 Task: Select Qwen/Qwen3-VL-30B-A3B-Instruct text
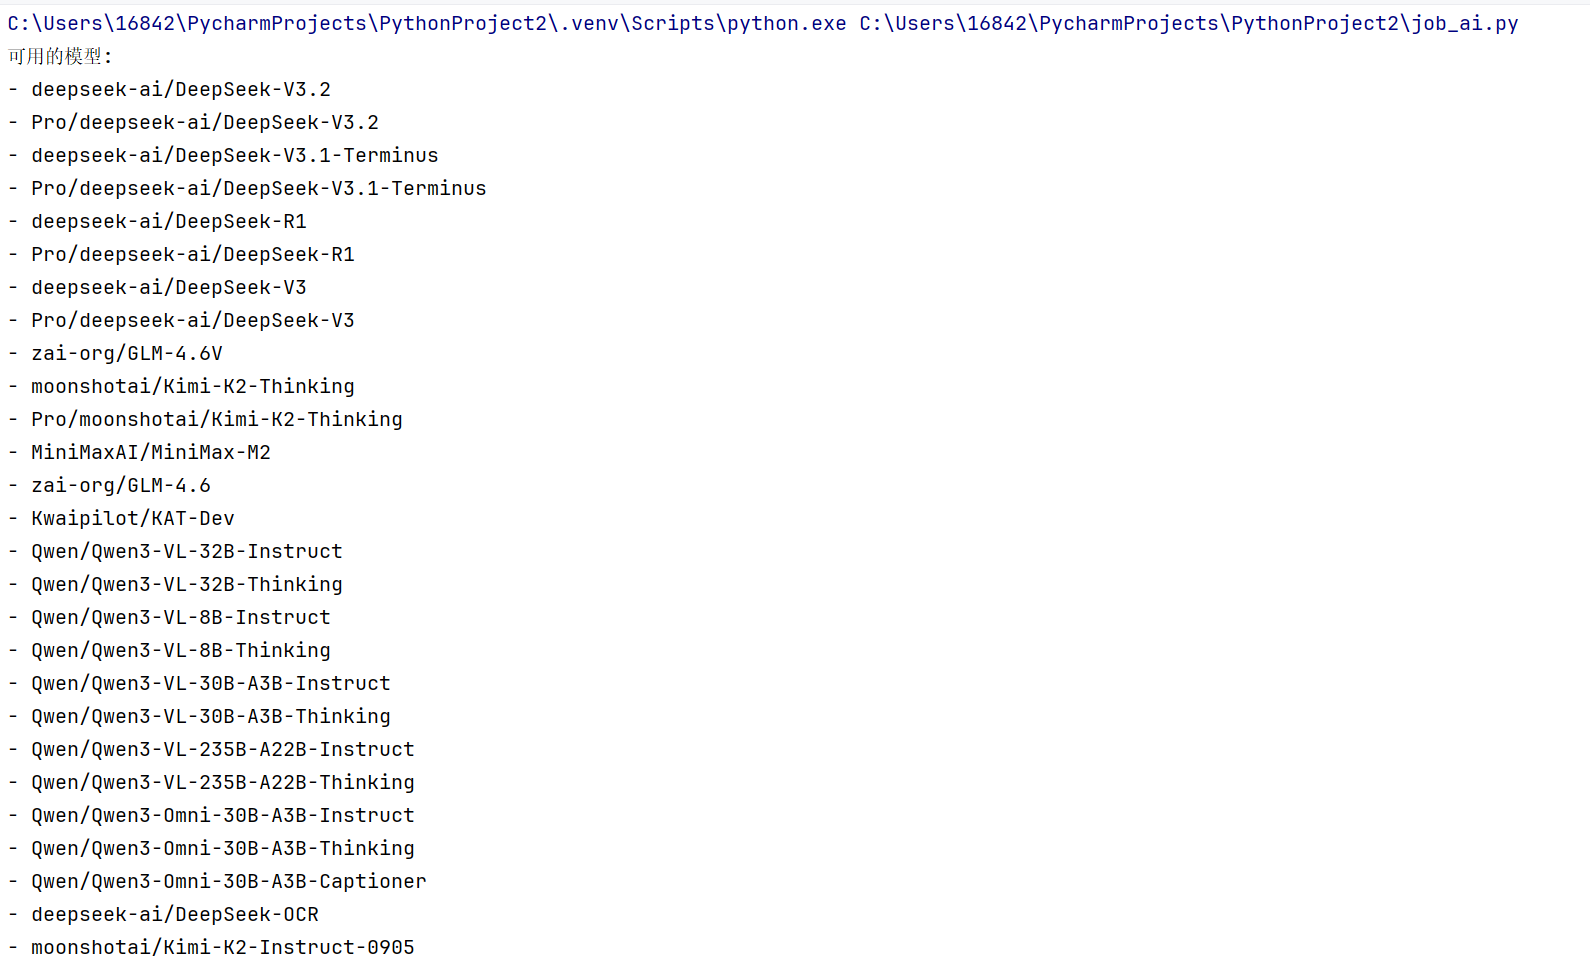tap(211, 683)
